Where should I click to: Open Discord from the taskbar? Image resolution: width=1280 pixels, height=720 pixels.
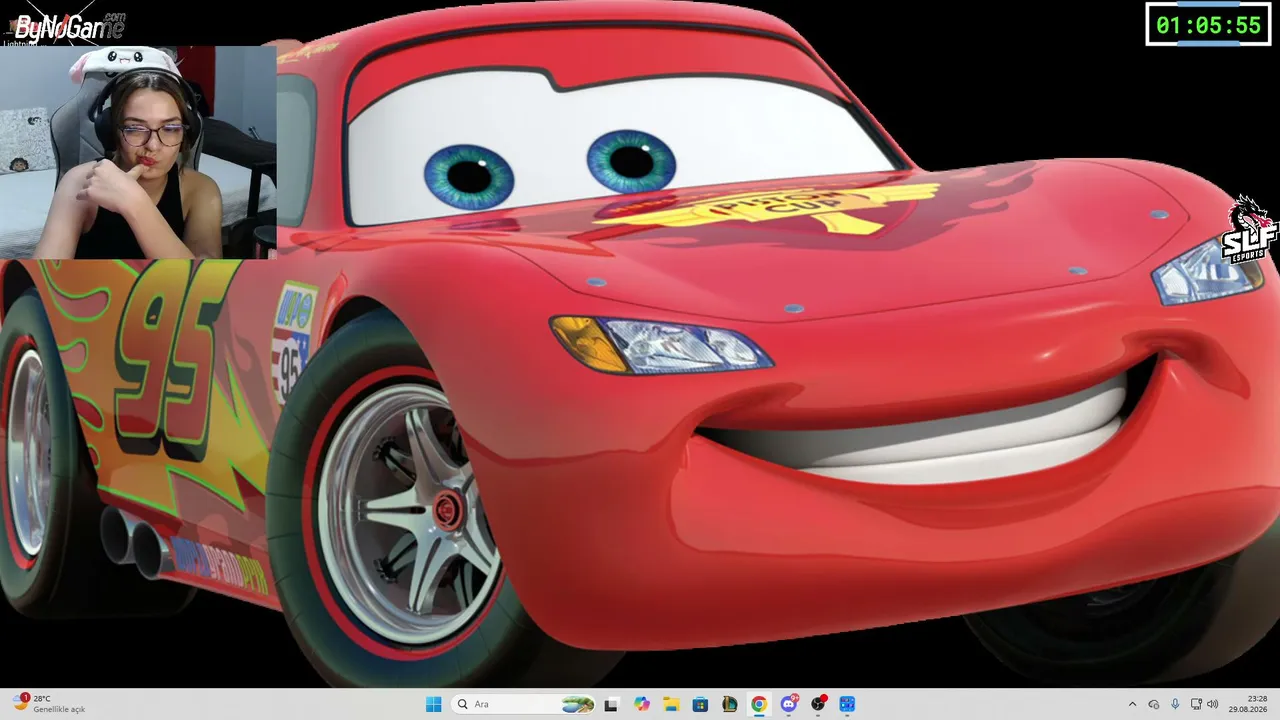click(789, 704)
